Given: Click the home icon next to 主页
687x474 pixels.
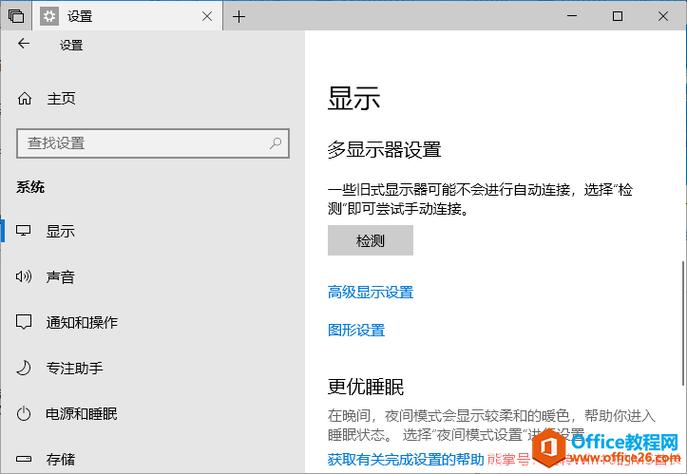Looking at the screenshot, I should pos(25,98).
